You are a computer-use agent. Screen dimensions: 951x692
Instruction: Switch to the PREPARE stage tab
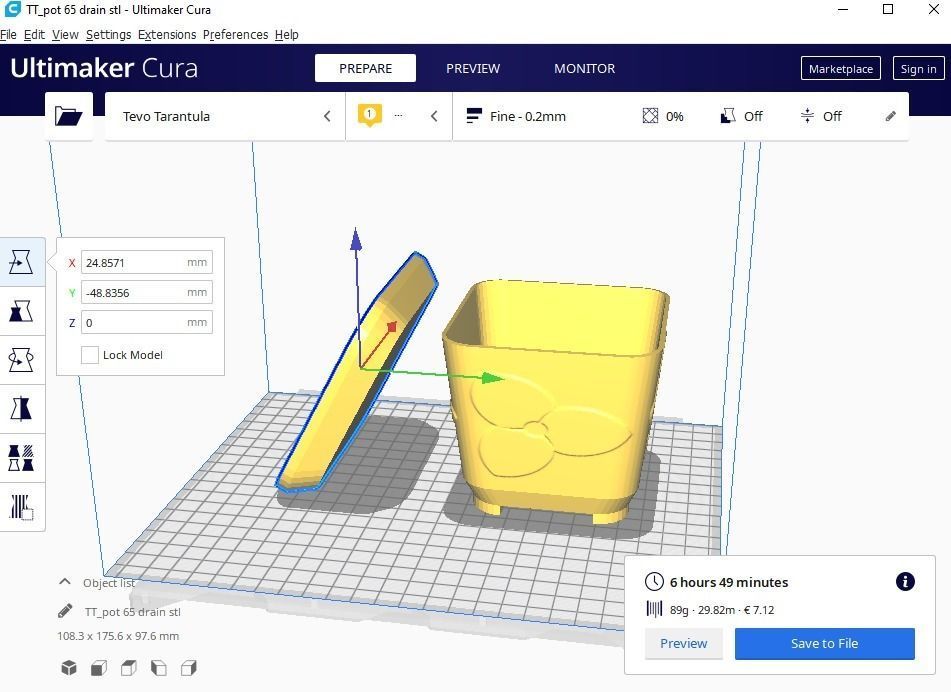pyautogui.click(x=365, y=68)
